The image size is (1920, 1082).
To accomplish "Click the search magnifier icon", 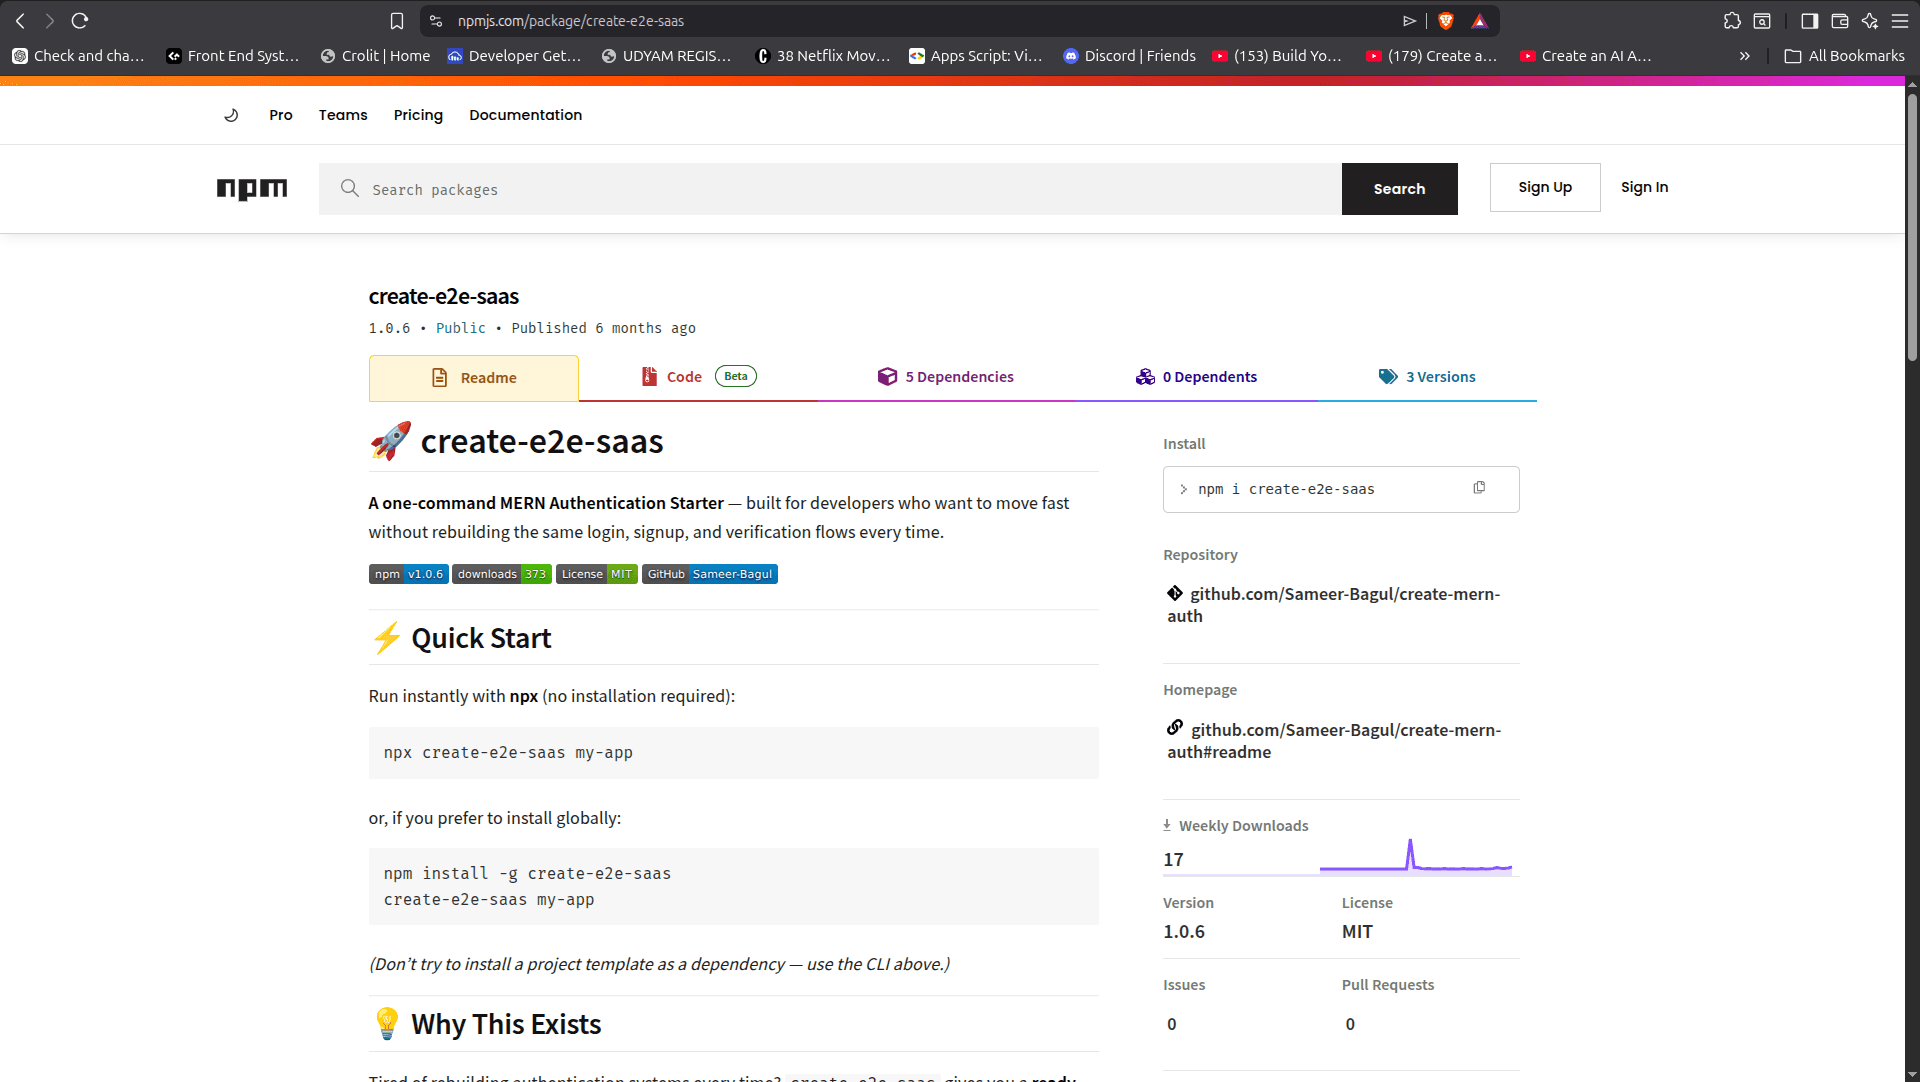I will point(349,188).
